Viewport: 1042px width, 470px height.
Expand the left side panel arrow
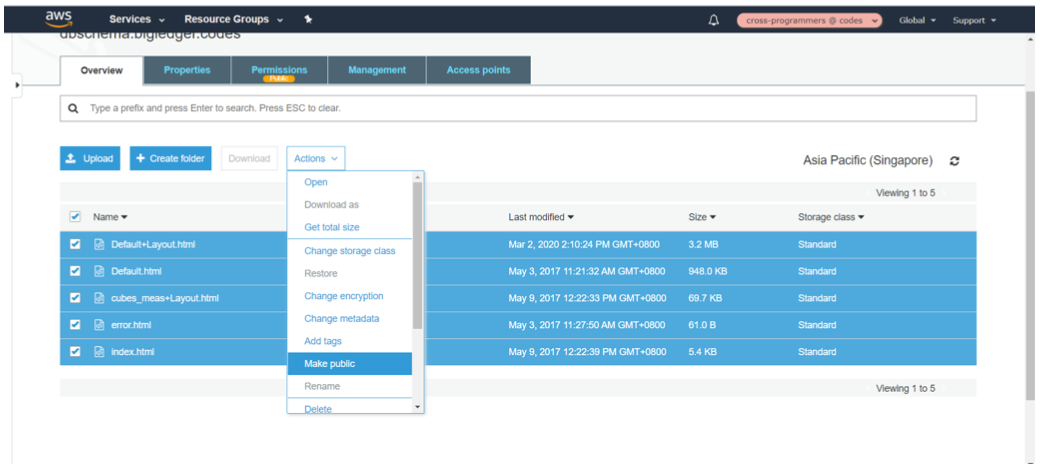click(x=17, y=86)
